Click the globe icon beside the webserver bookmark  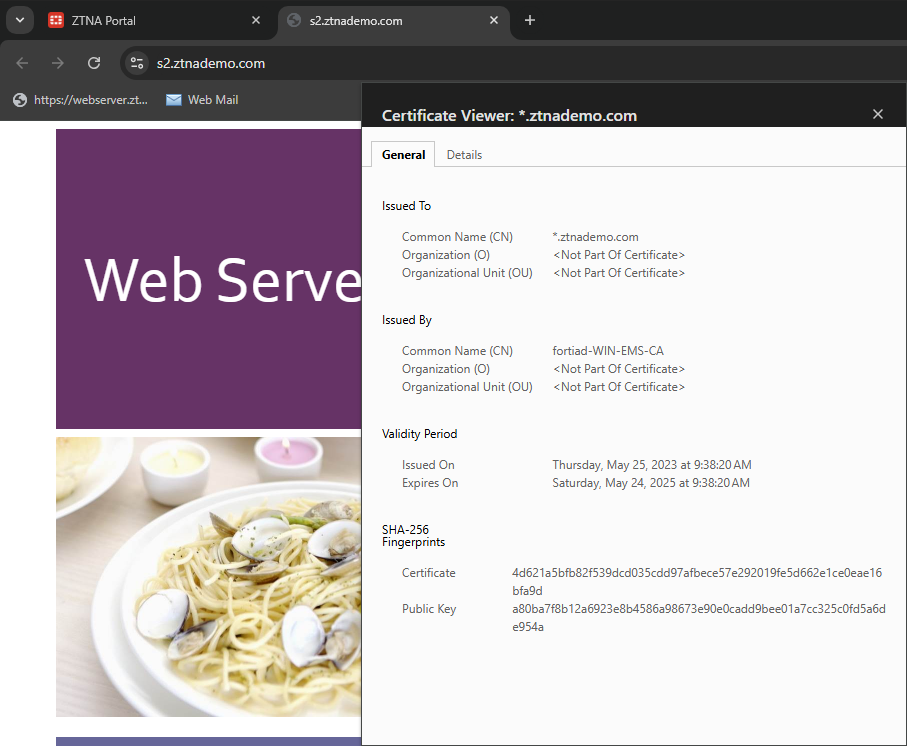pyautogui.click(x=18, y=99)
